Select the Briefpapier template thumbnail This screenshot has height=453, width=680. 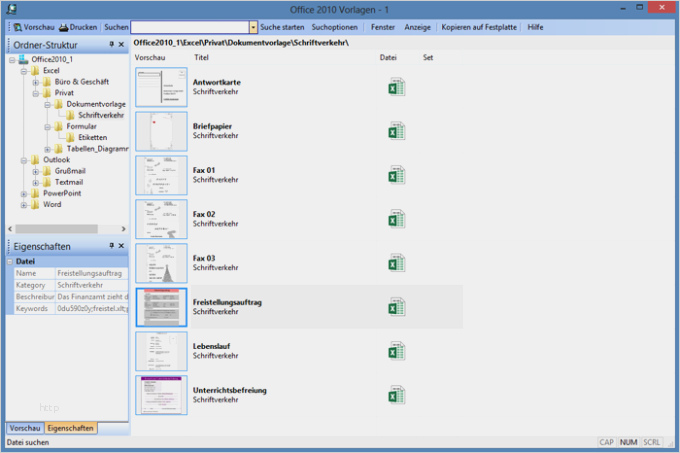(161, 131)
